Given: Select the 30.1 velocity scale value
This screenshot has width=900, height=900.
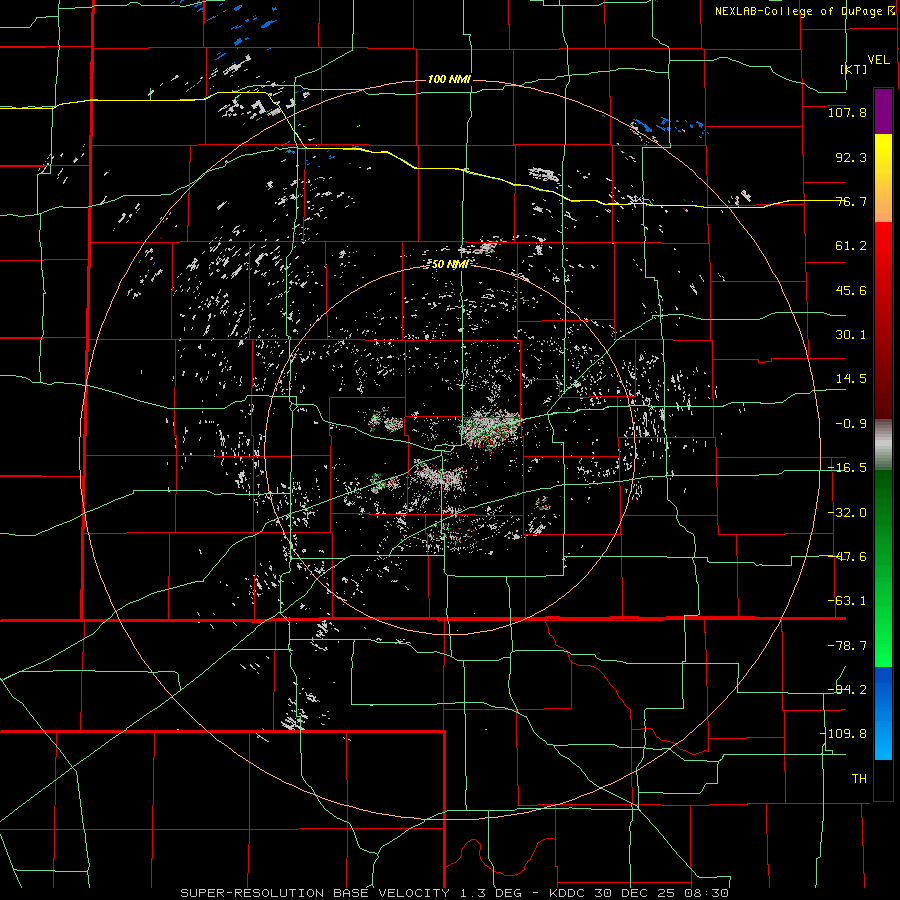Looking at the screenshot, I should [x=851, y=335].
